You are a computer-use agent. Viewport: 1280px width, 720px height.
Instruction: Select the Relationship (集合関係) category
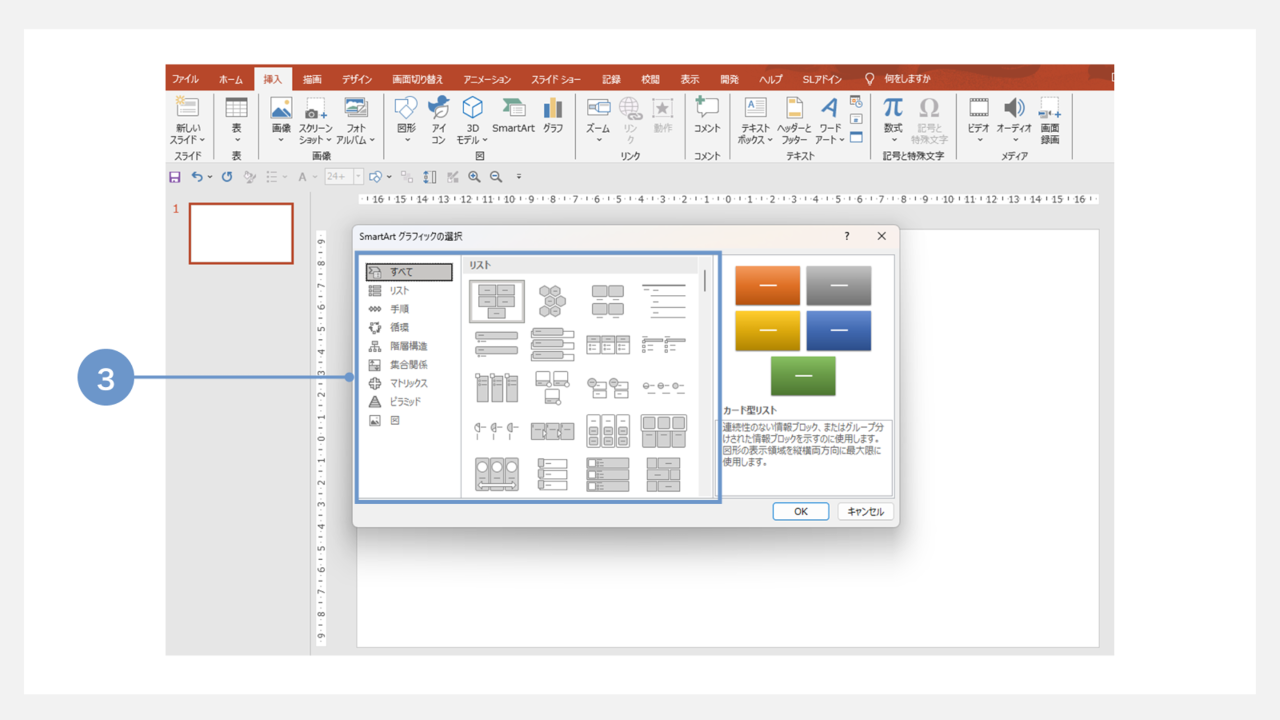tap(409, 365)
